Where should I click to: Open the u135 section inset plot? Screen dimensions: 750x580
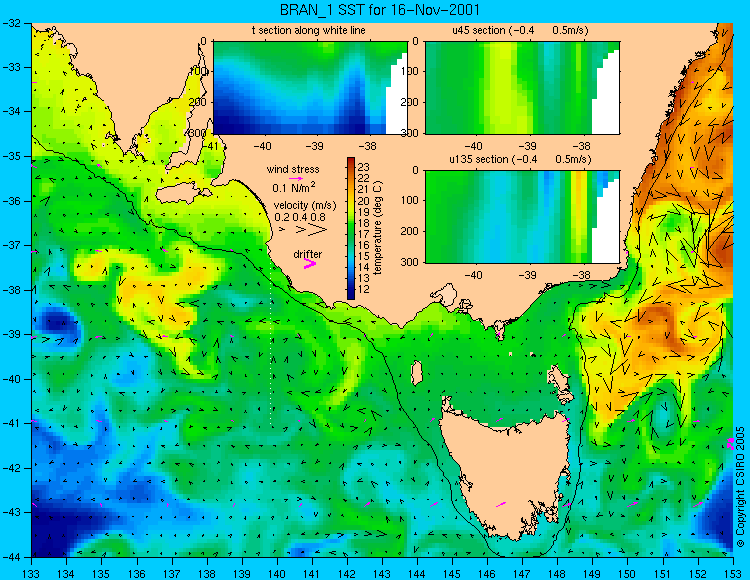click(522, 217)
